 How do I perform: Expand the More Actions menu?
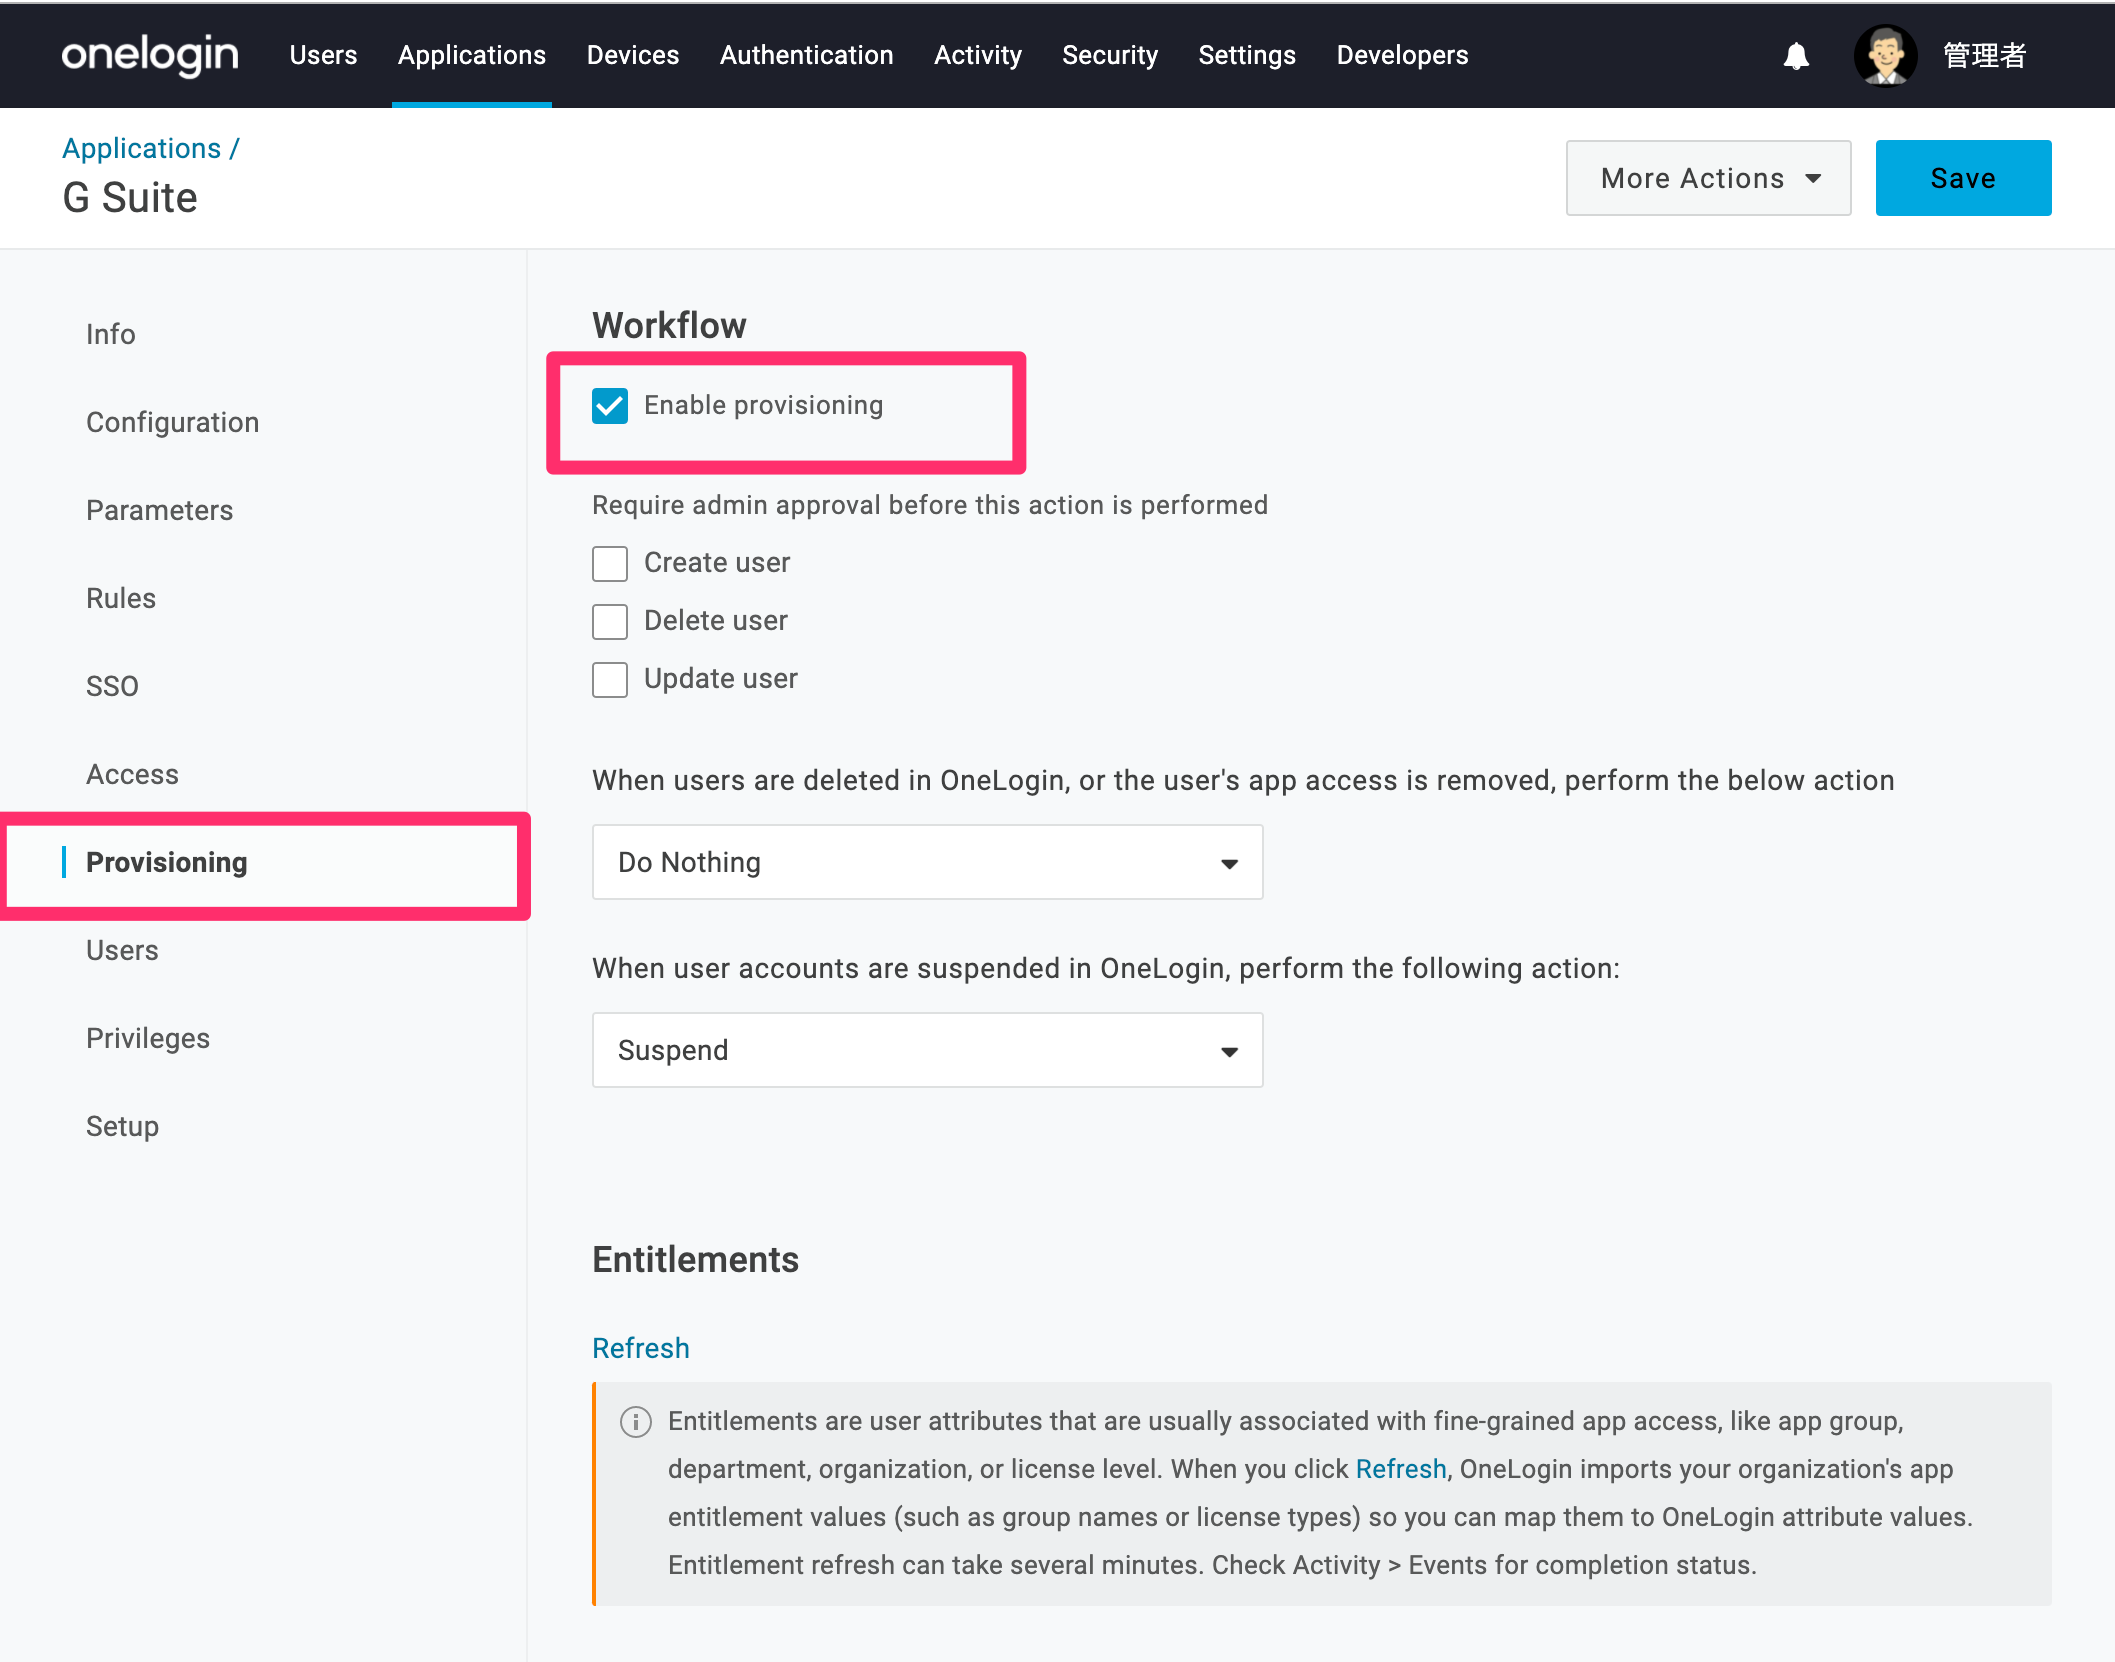(1708, 178)
